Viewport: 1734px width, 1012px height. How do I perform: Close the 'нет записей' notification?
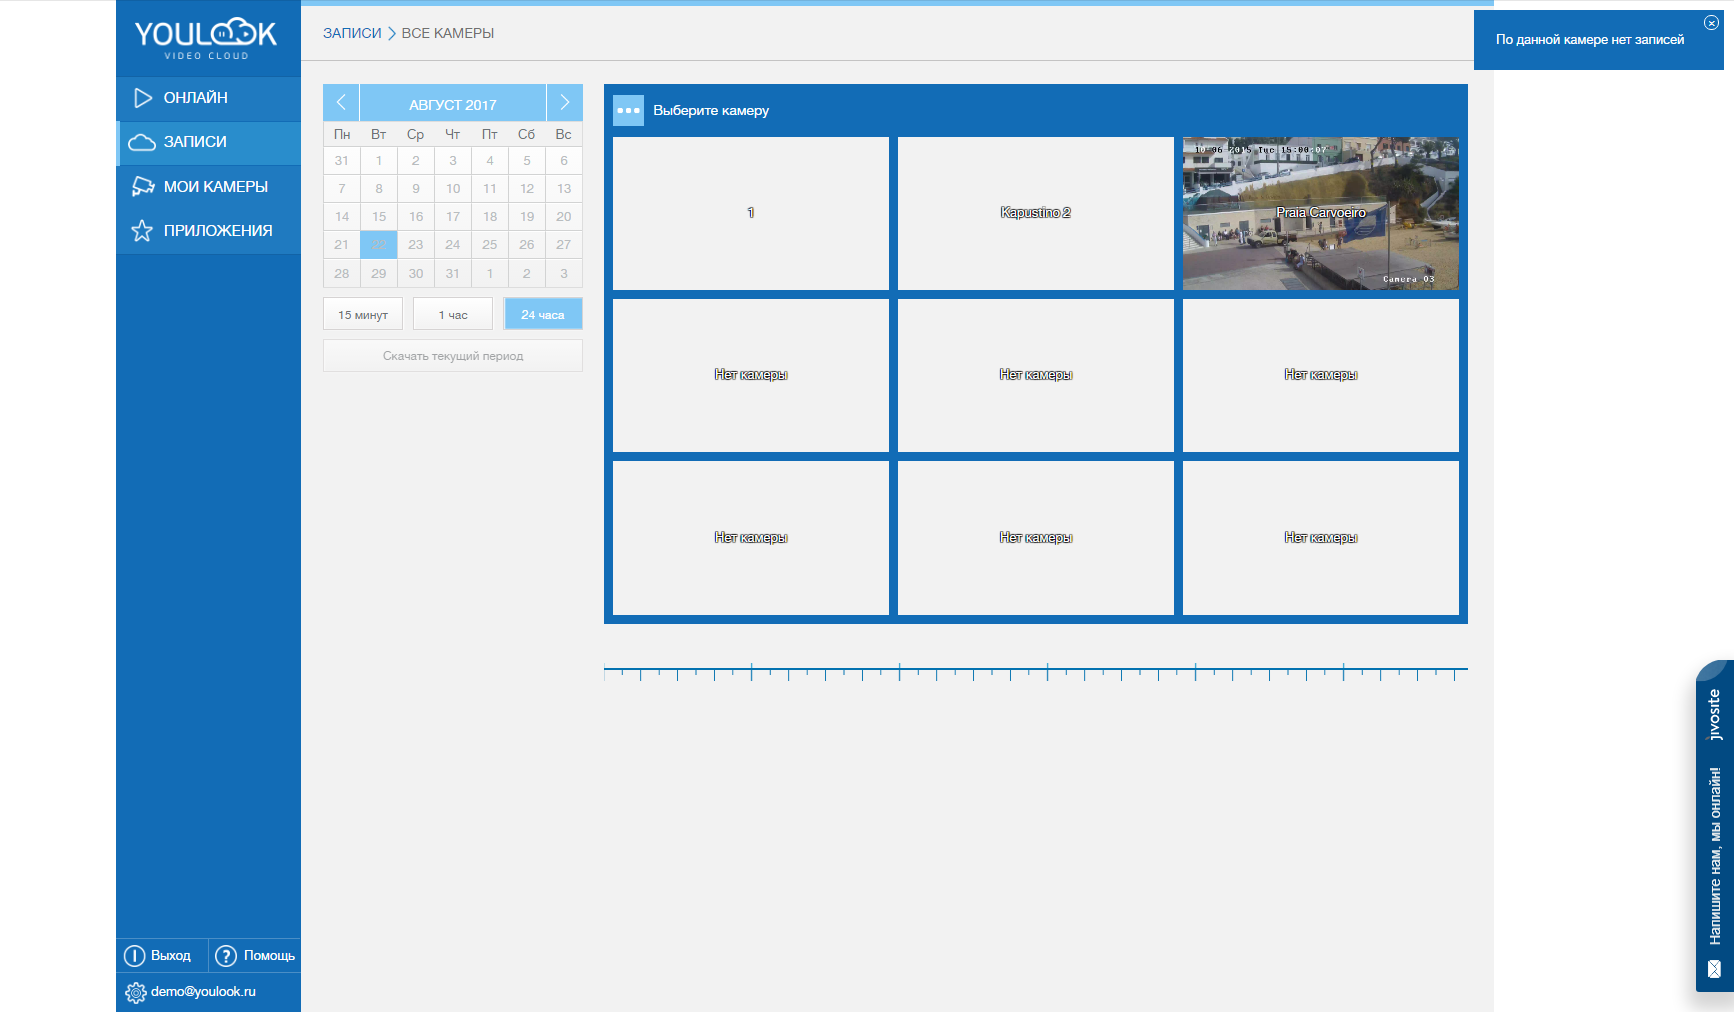pos(1711,23)
